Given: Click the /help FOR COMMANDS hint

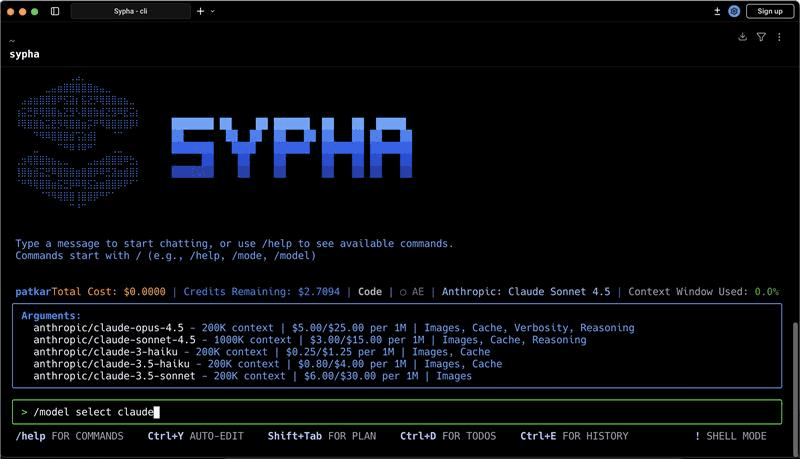Looking at the screenshot, I should [x=69, y=436].
